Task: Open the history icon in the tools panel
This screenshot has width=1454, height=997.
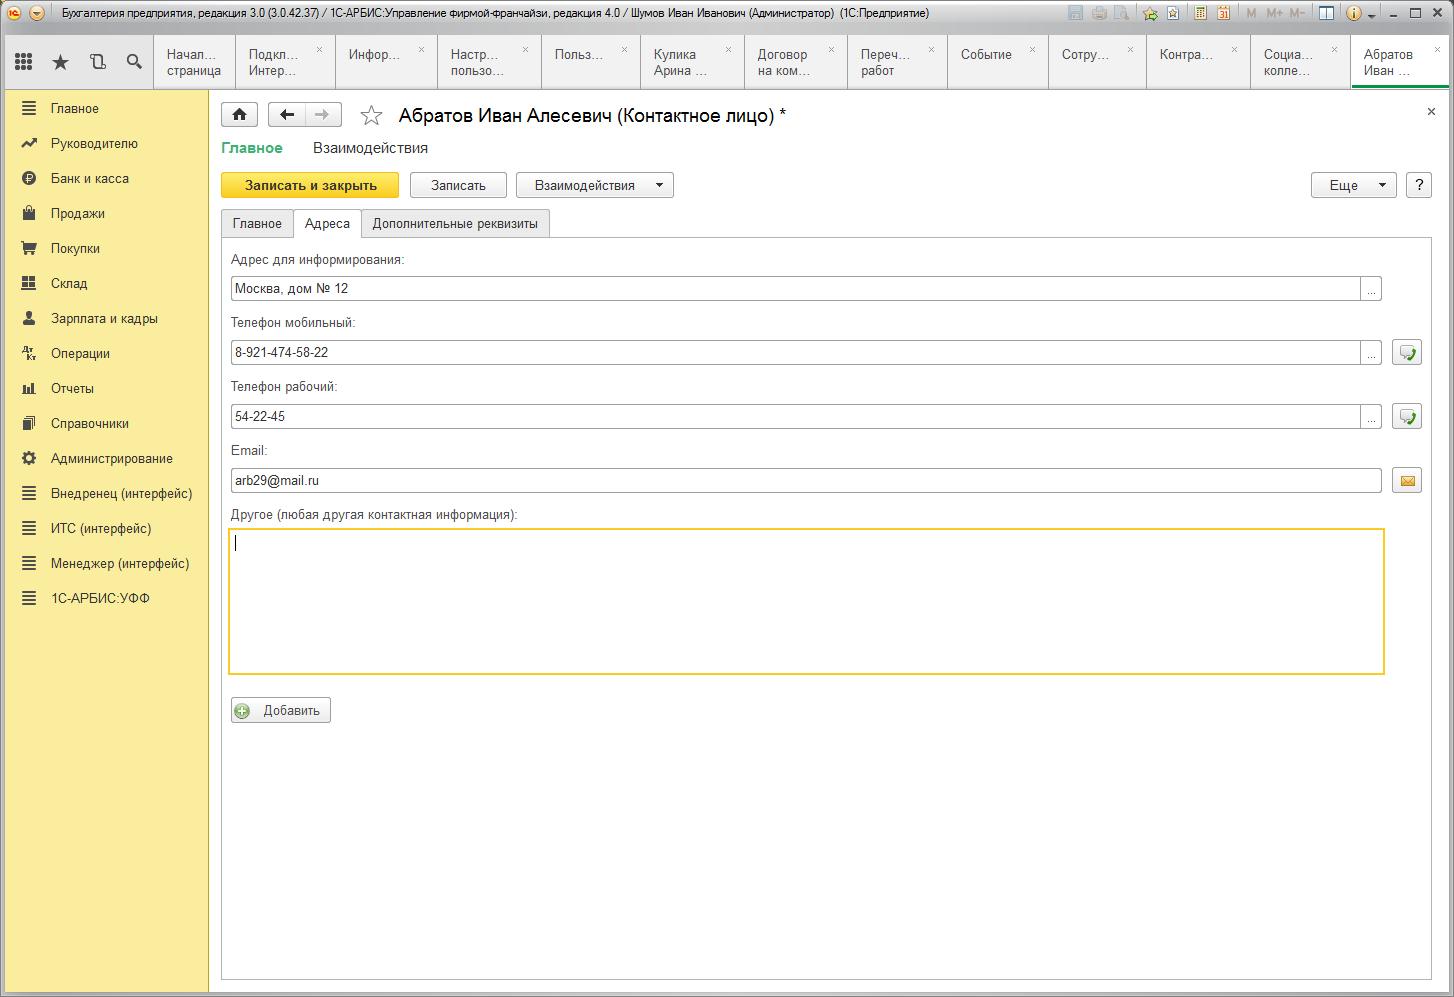Action: [x=98, y=62]
